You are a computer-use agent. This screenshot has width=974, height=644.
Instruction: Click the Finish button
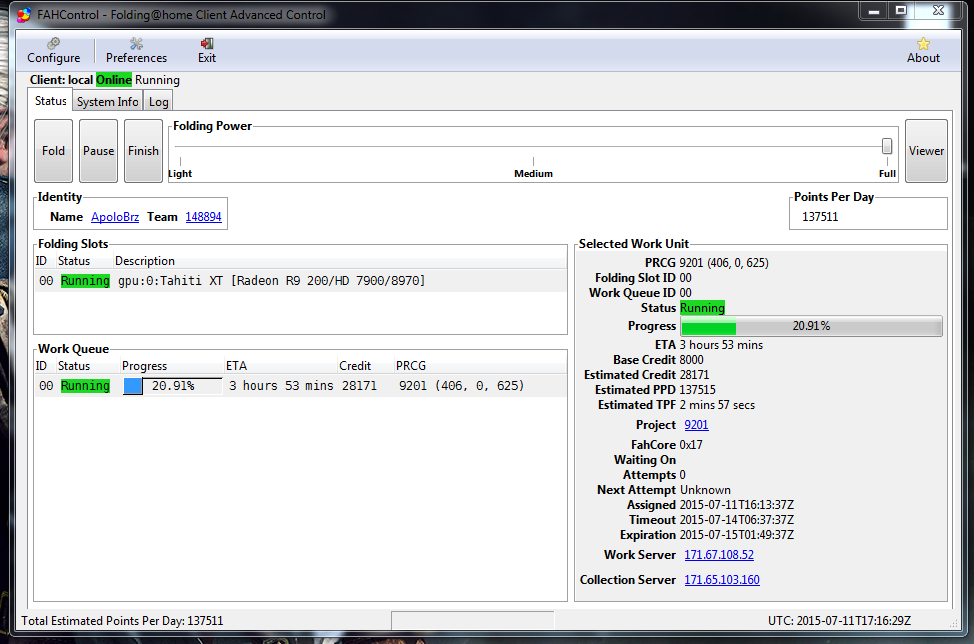pos(143,151)
